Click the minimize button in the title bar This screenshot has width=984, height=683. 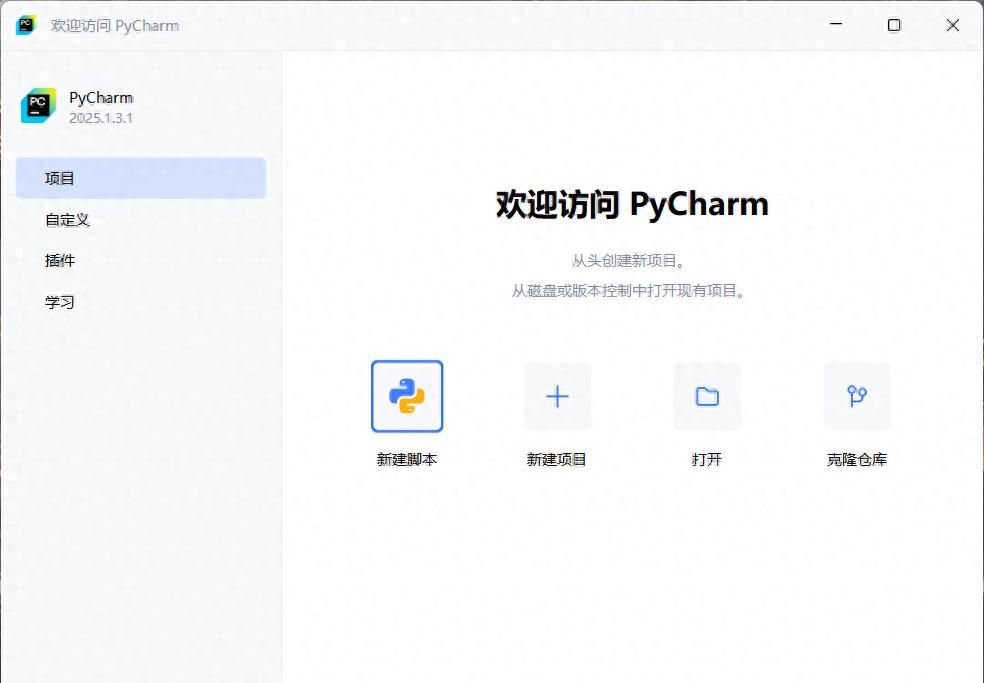[836, 25]
